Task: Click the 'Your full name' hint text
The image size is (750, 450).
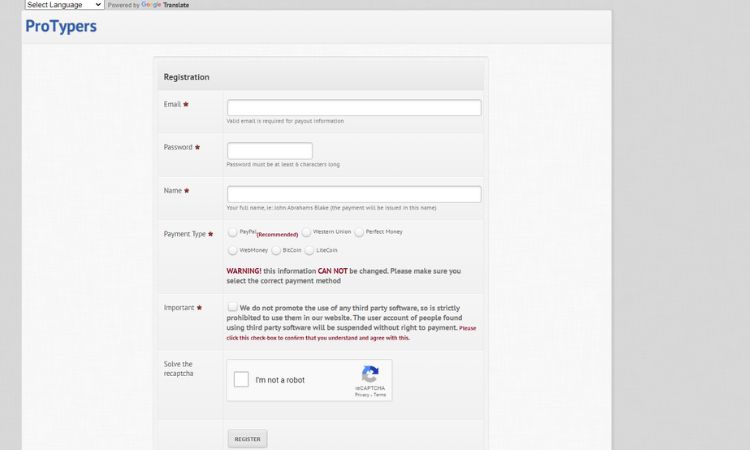Action: pos(331,208)
